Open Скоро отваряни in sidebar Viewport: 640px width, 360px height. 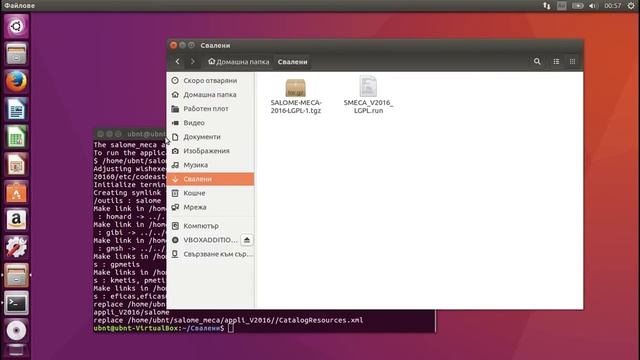pyautogui.click(x=210, y=80)
